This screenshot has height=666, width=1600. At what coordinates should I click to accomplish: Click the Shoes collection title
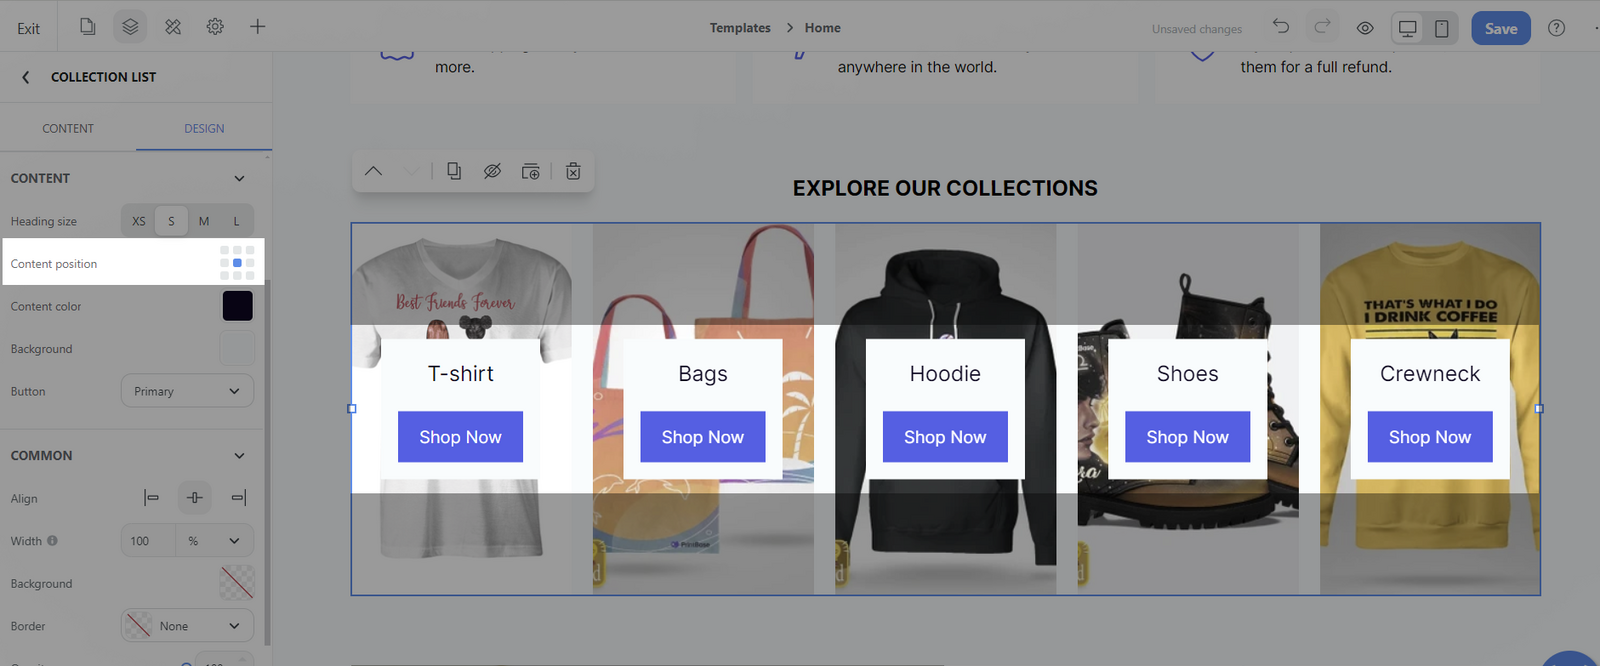(x=1188, y=374)
